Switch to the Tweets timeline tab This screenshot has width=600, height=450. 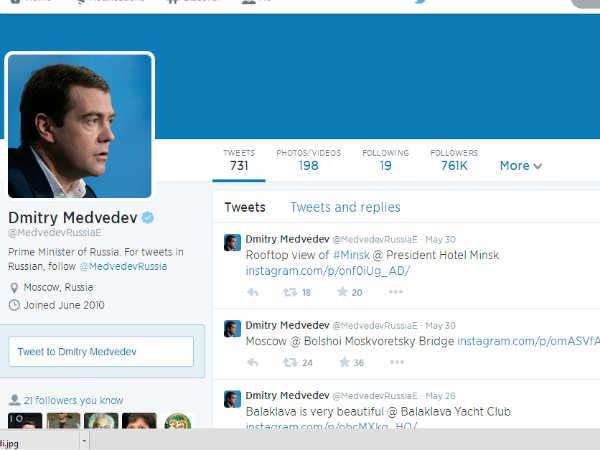tap(245, 207)
